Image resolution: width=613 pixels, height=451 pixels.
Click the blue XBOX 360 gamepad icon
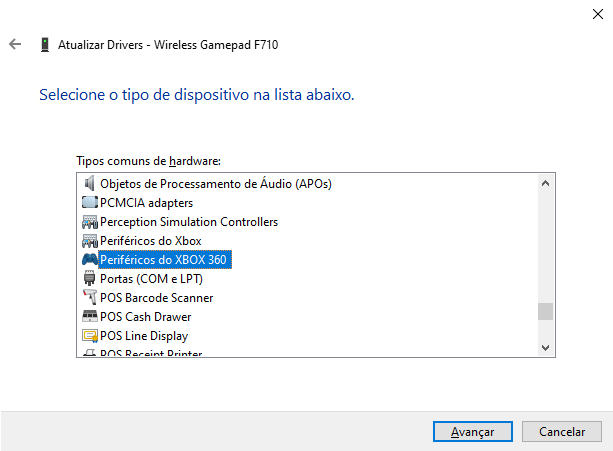(x=89, y=260)
